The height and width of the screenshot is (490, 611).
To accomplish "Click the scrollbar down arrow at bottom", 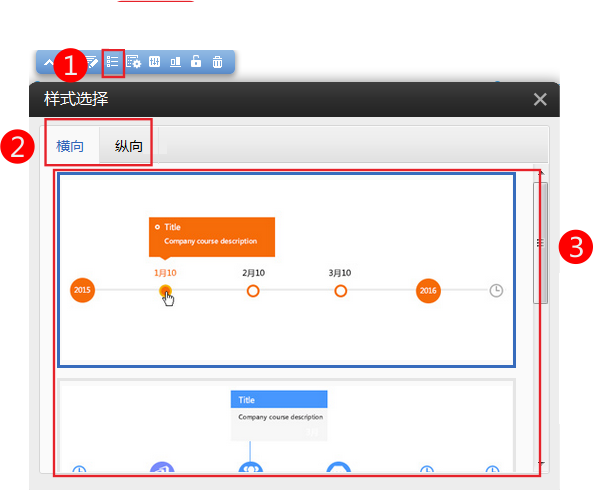I will tap(540, 464).
